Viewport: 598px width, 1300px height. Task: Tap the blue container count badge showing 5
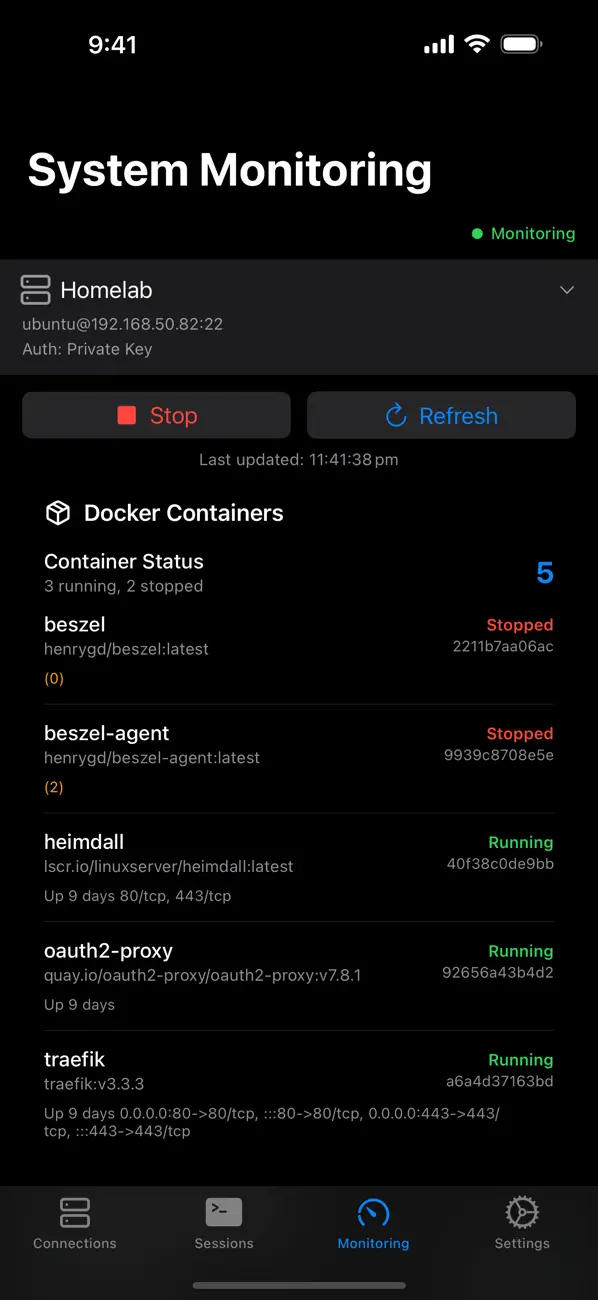(x=544, y=572)
